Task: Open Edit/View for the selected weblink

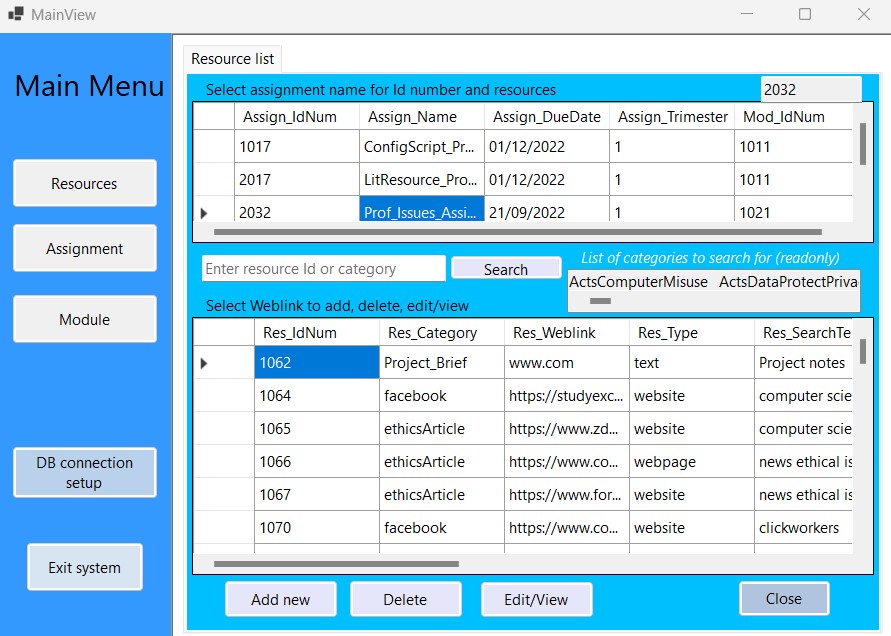Action: pyautogui.click(x=536, y=599)
